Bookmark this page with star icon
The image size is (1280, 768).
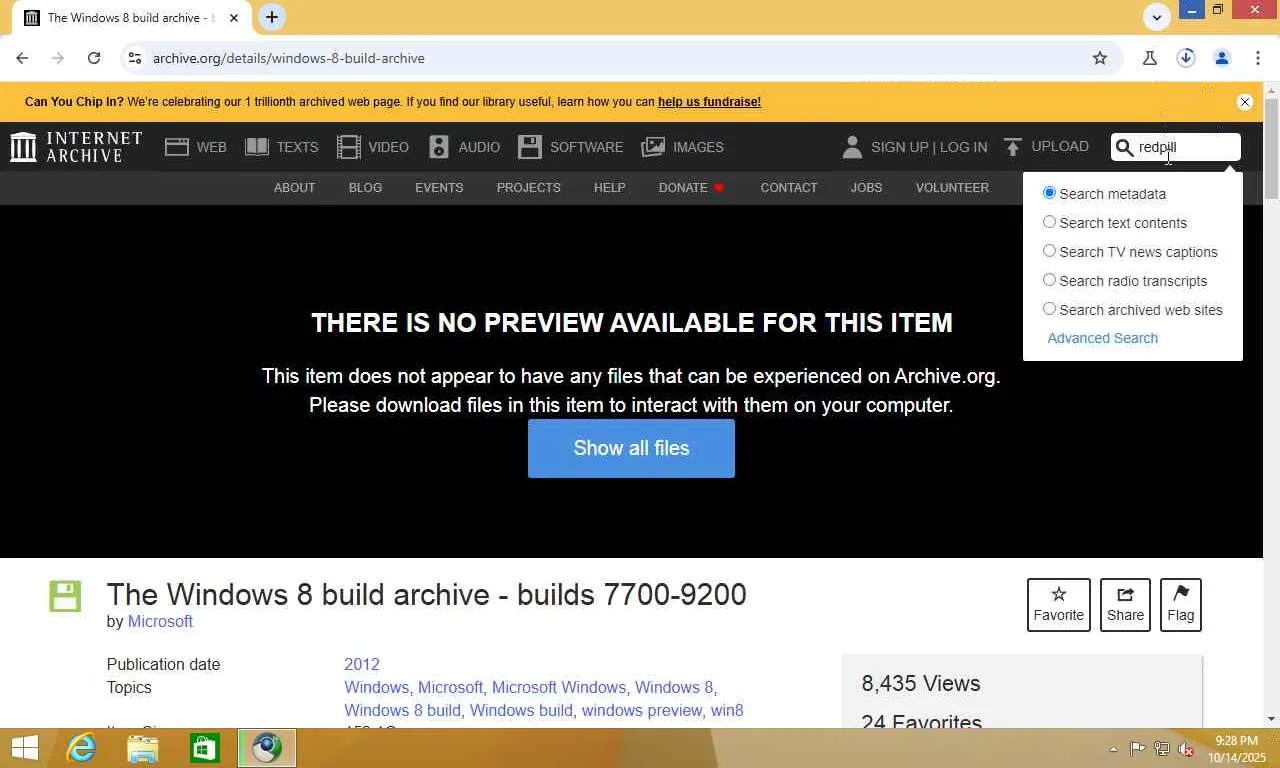[1100, 58]
